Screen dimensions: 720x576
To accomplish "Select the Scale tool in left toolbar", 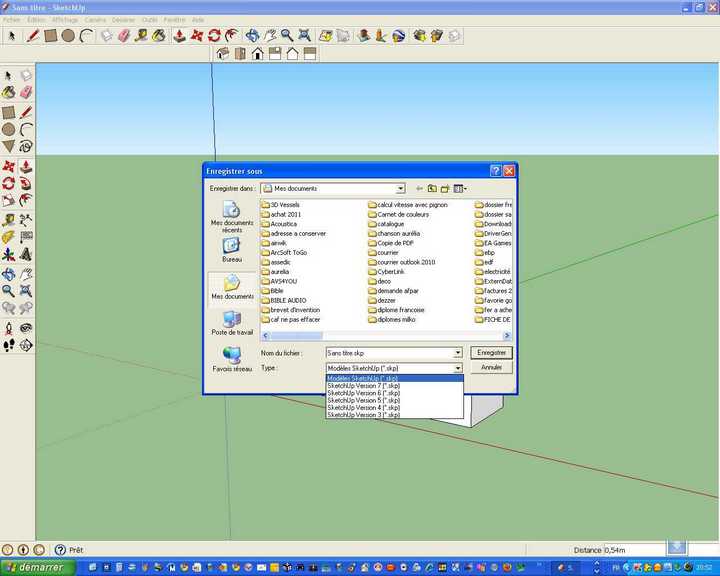I will click(8, 201).
